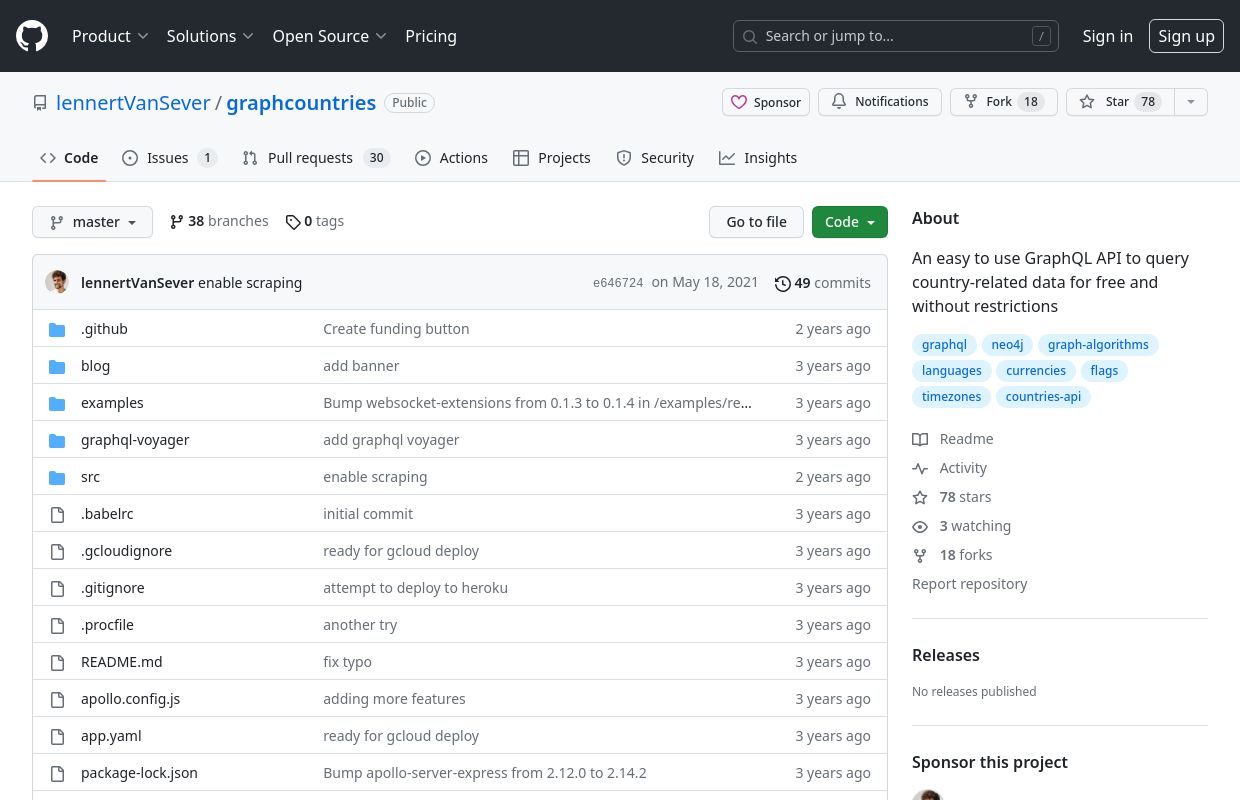Open the master branch selector

pos(92,222)
